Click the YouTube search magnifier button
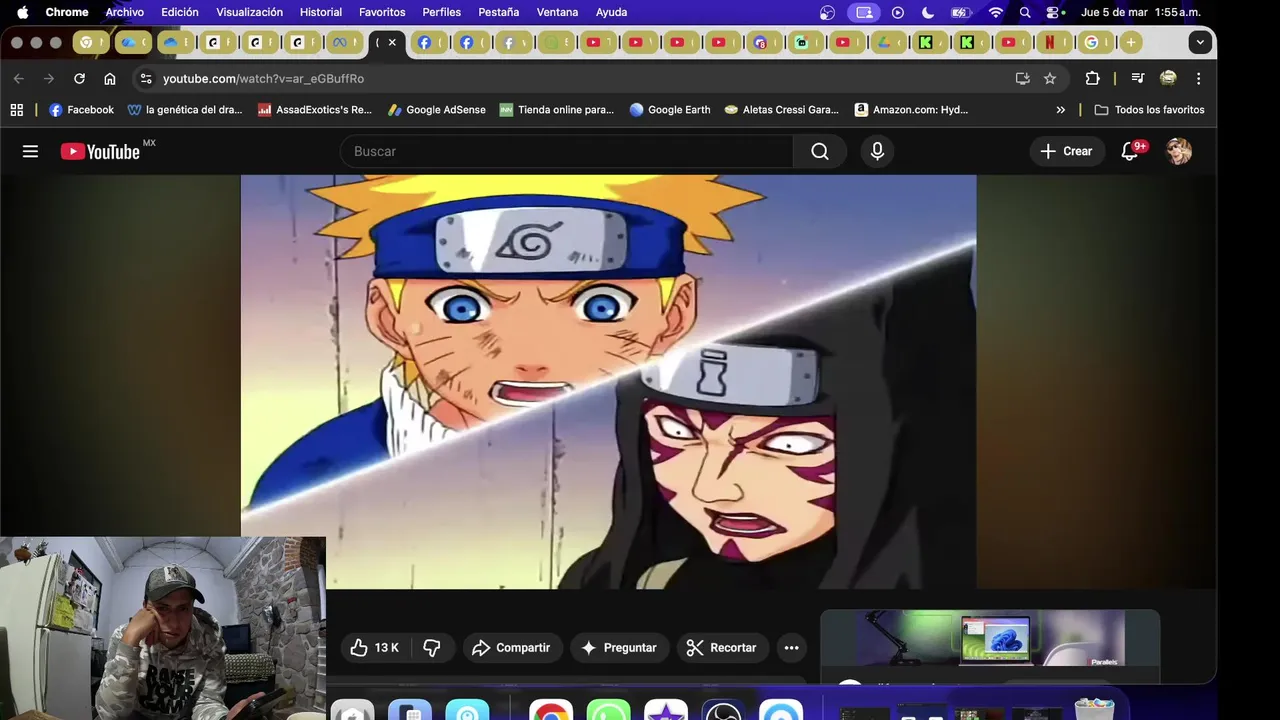 pyautogui.click(x=820, y=151)
